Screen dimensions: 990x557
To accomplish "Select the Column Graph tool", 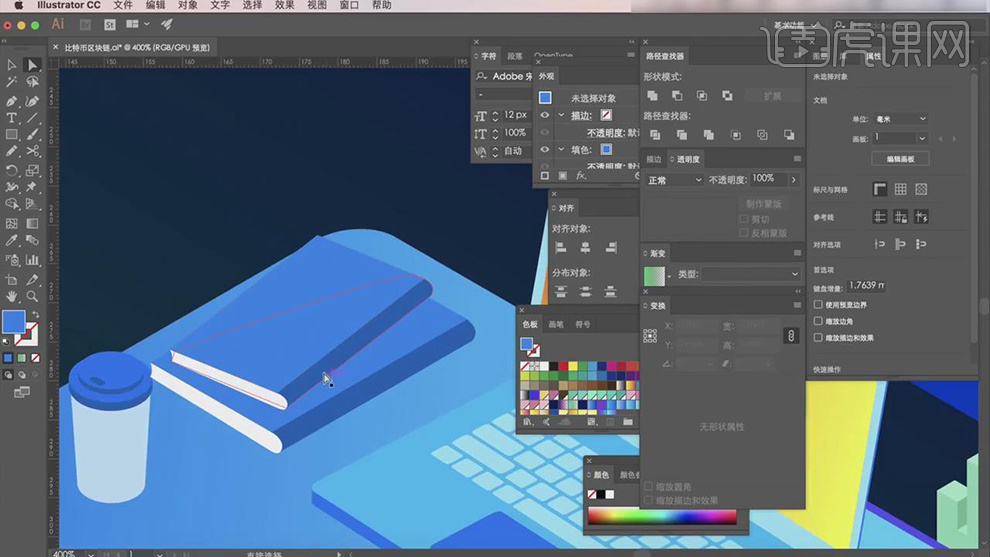I will pyautogui.click(x=32, y=260).
